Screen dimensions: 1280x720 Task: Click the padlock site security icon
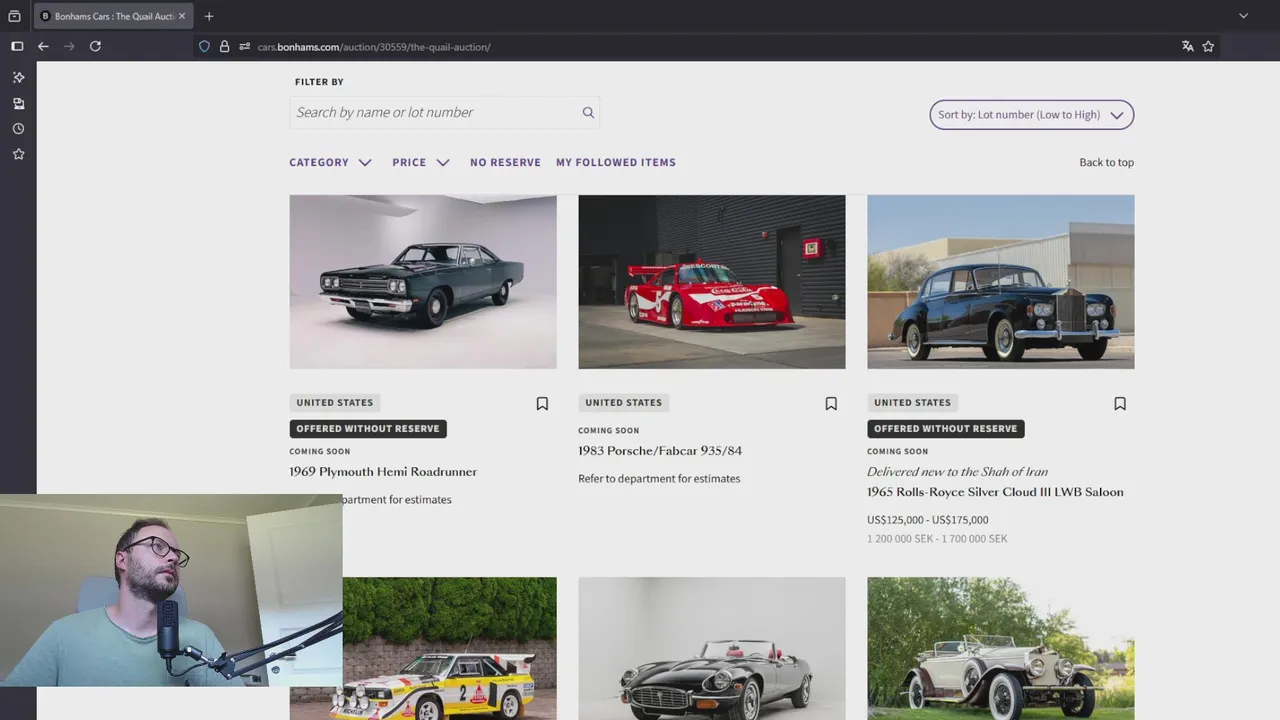coord(224,46)
